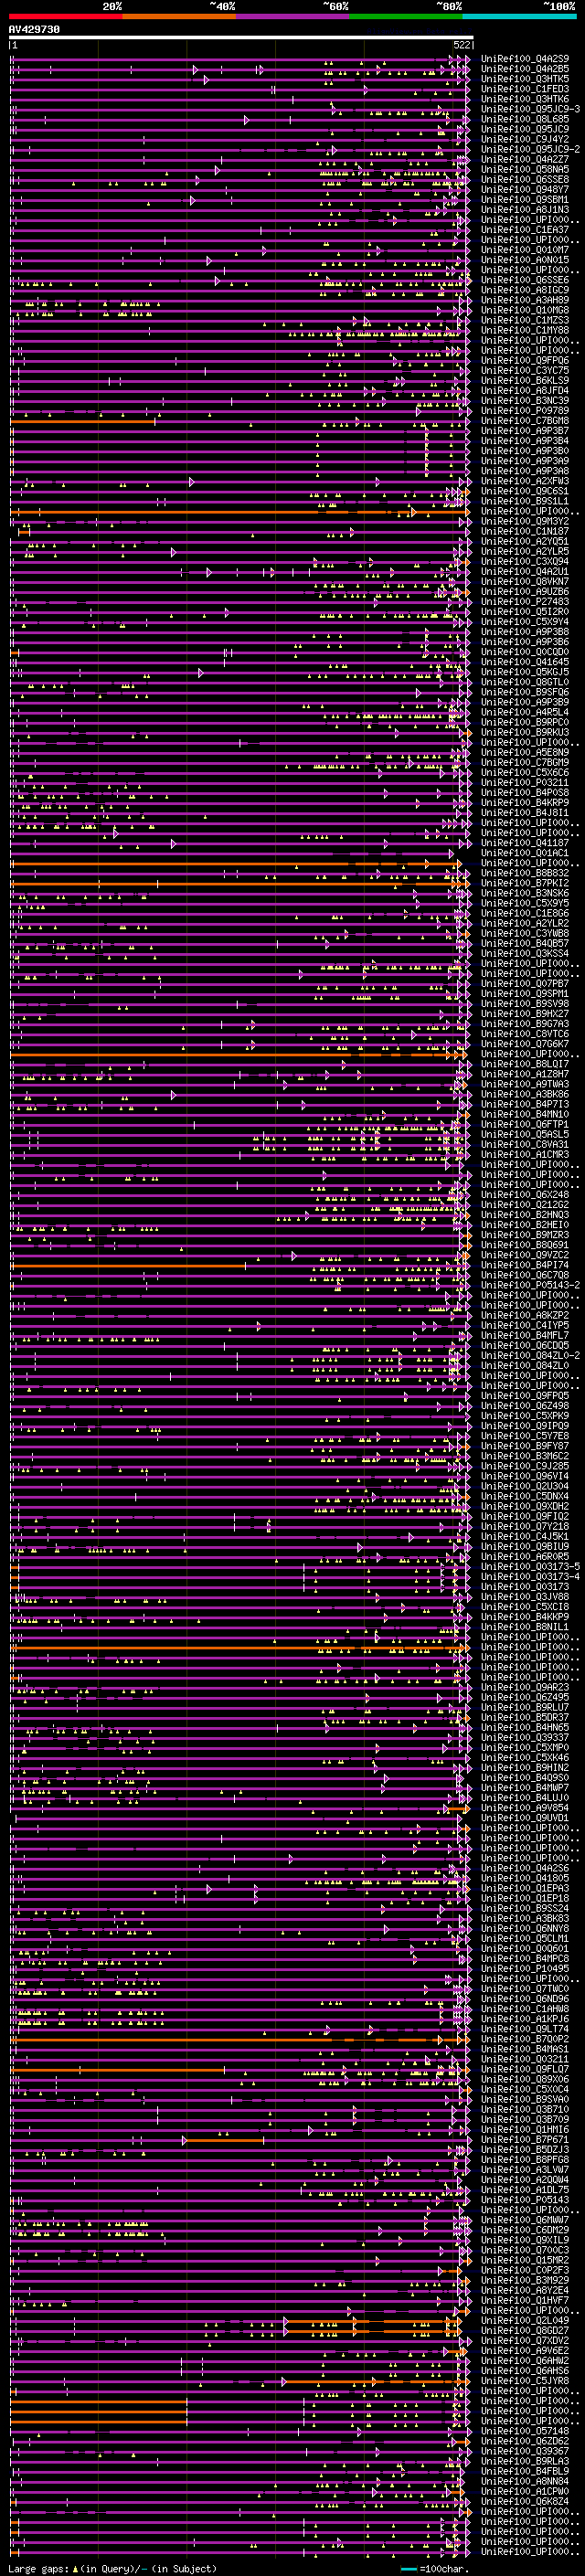Open hit UniRef100_Q4A2B5

point(525,69)
